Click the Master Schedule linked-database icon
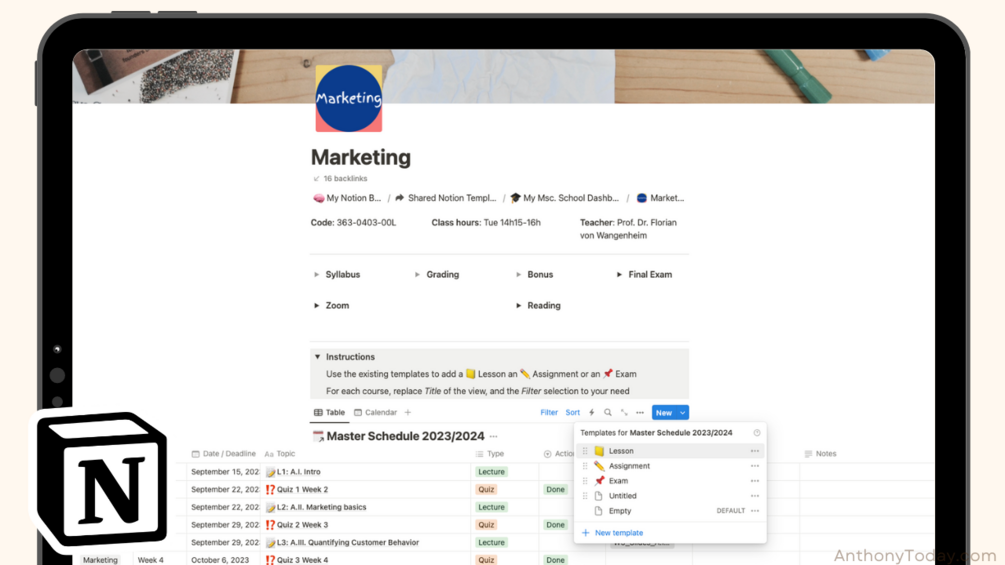Screen dimensions: 1005x565 pos(318,436)
